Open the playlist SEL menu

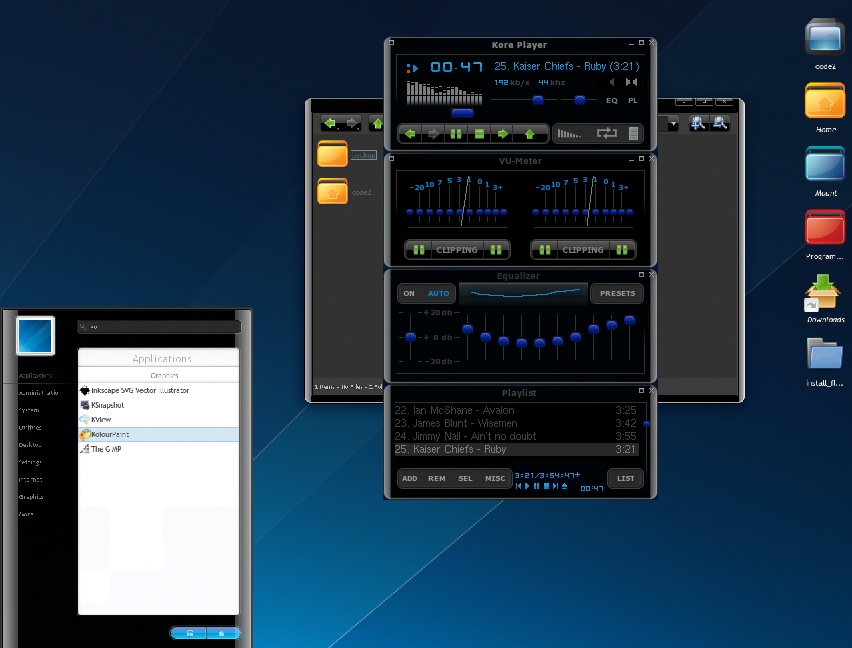pyautogui.click(x=466, y=479)
